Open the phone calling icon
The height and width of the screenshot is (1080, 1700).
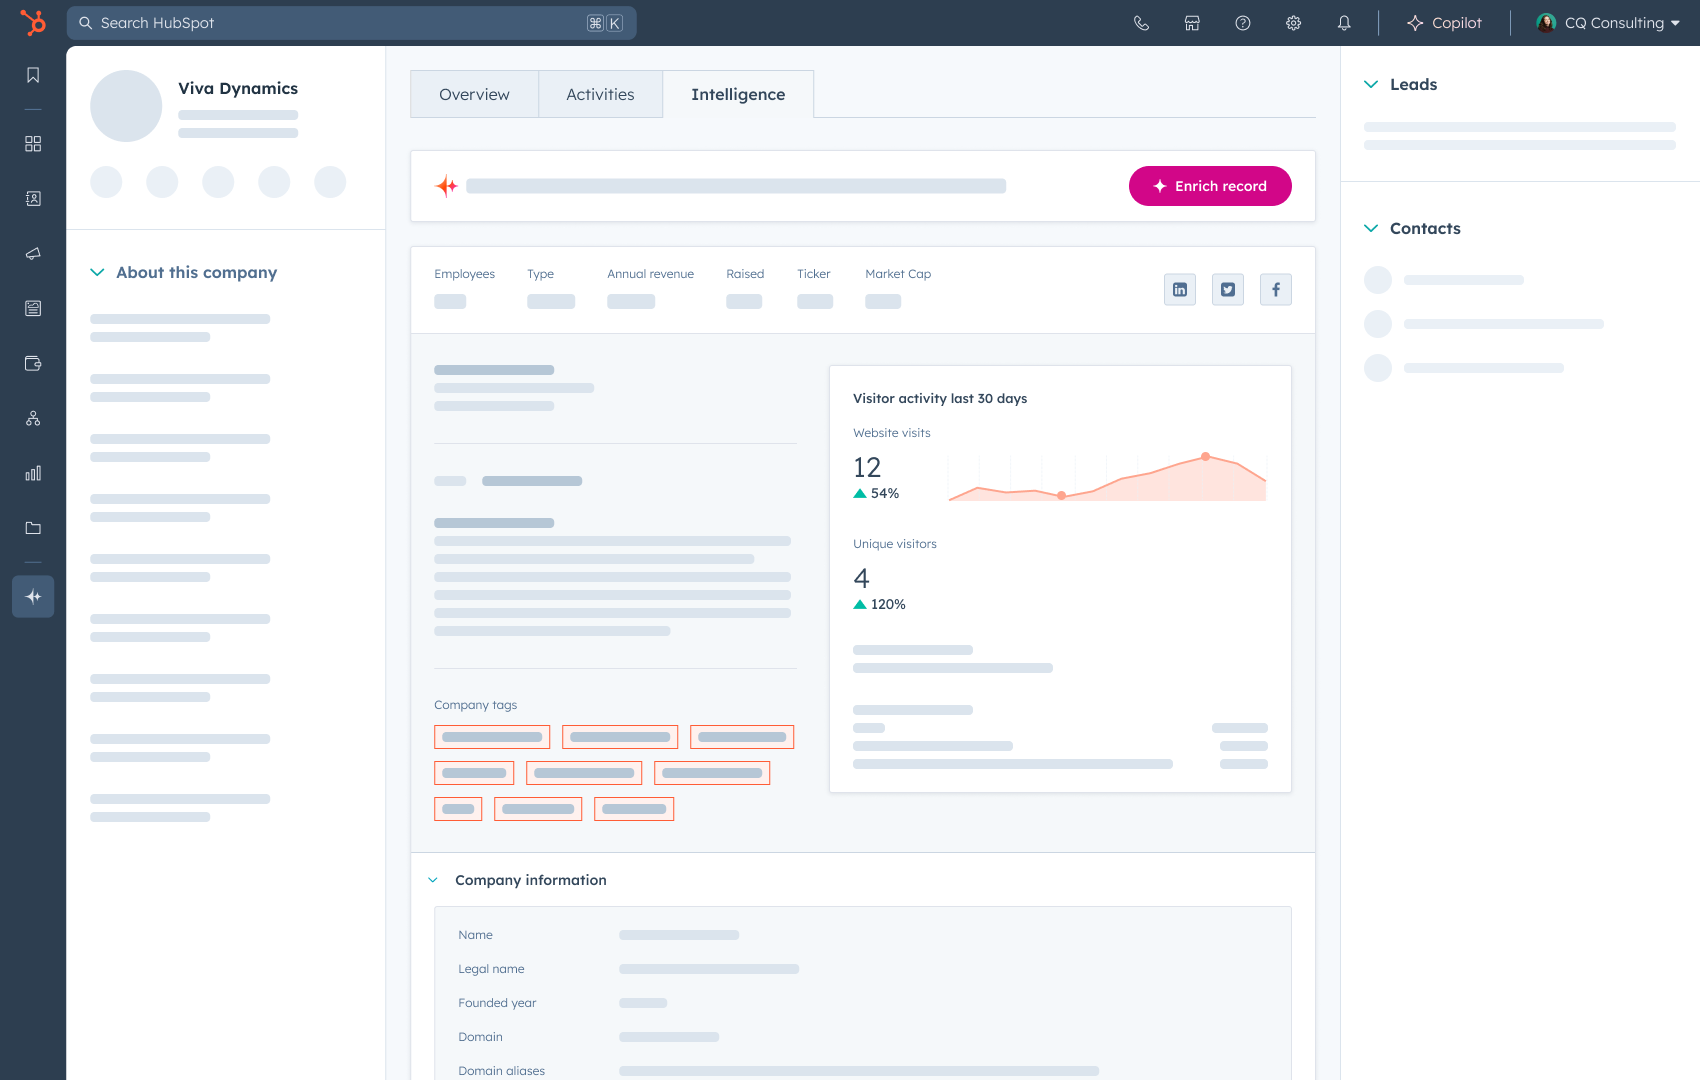[x=1141, y=23]
